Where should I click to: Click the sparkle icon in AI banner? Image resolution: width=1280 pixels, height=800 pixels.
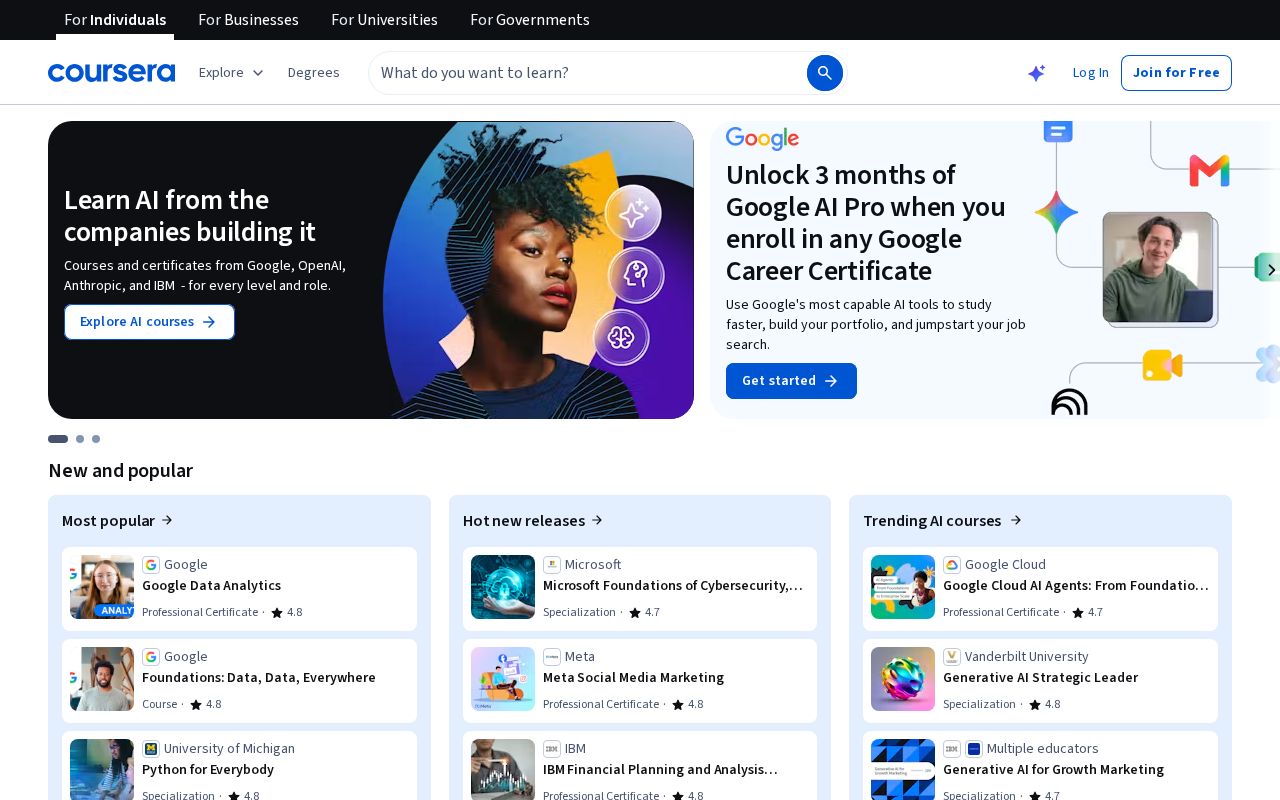pyautogui.click(x=633, y=213)
